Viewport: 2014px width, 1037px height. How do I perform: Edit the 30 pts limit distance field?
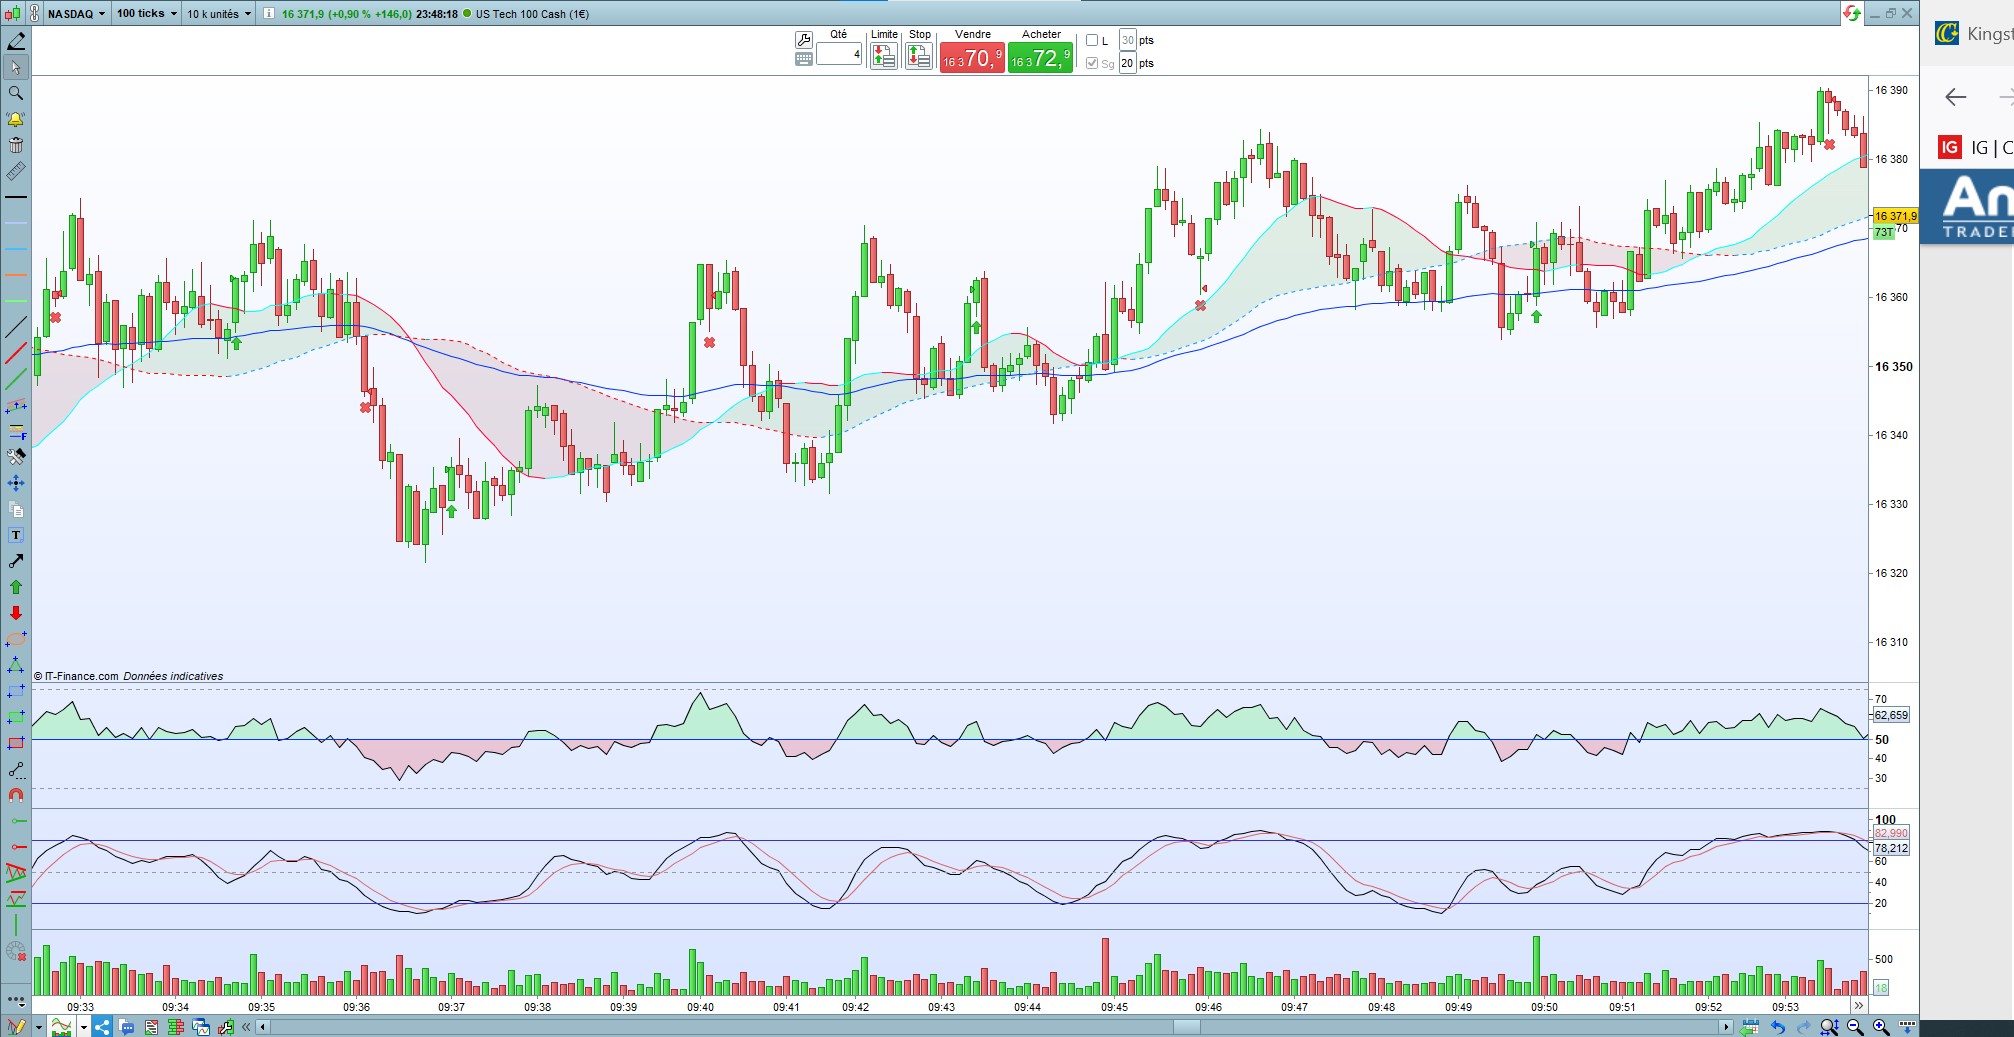(x=1127, y=40)
